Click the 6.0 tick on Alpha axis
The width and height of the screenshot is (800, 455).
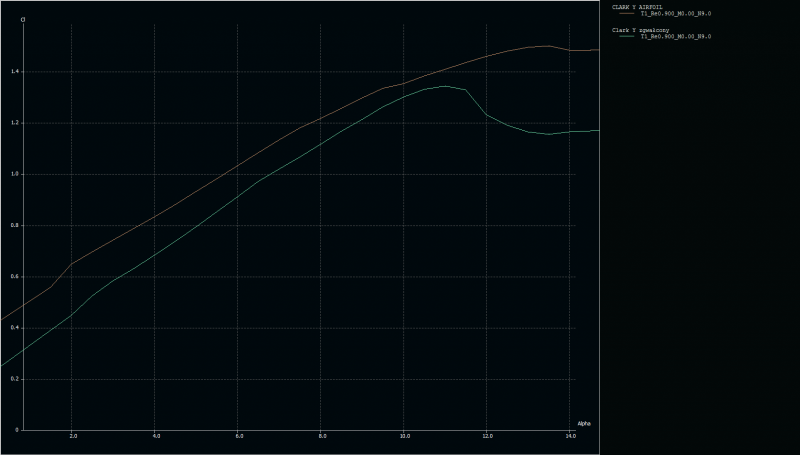239,437
